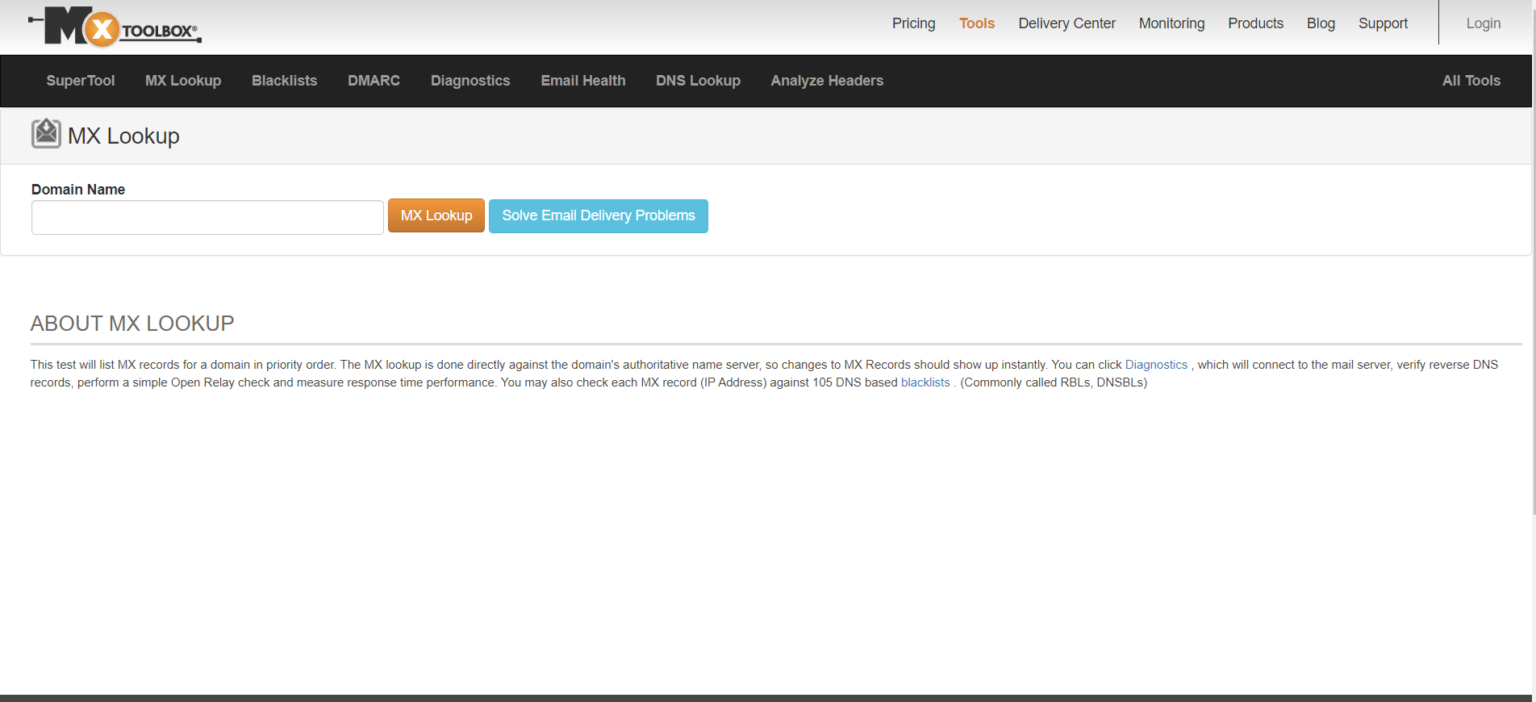Browse All Tools

[x=1471, y=80]
